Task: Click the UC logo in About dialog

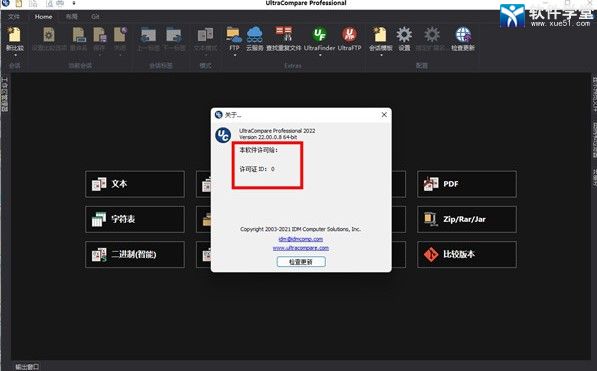Action: click(223, 135)
